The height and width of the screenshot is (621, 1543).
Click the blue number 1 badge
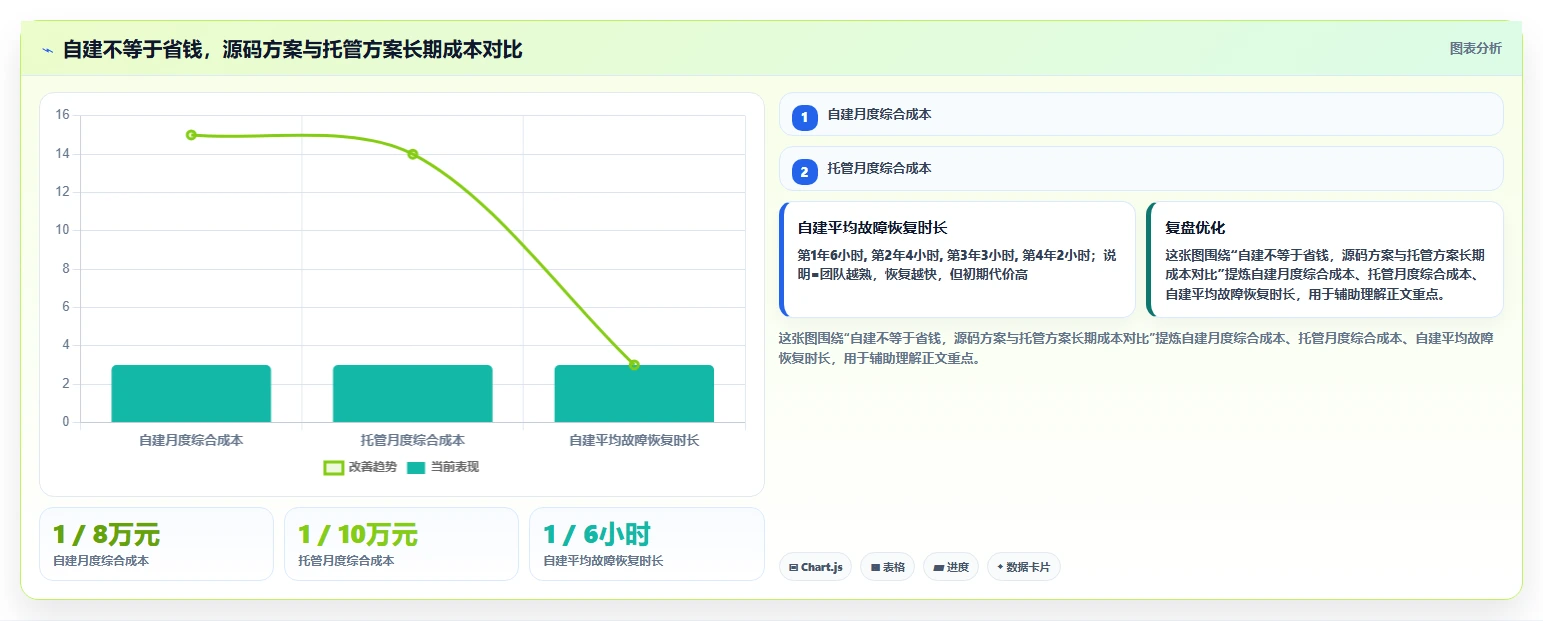804,117
